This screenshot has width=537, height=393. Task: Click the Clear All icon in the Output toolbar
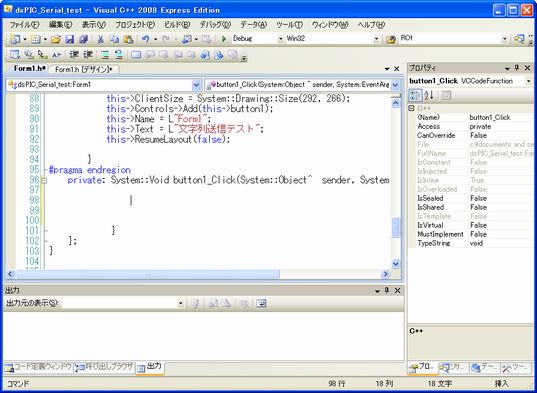[x=244, y=303]
